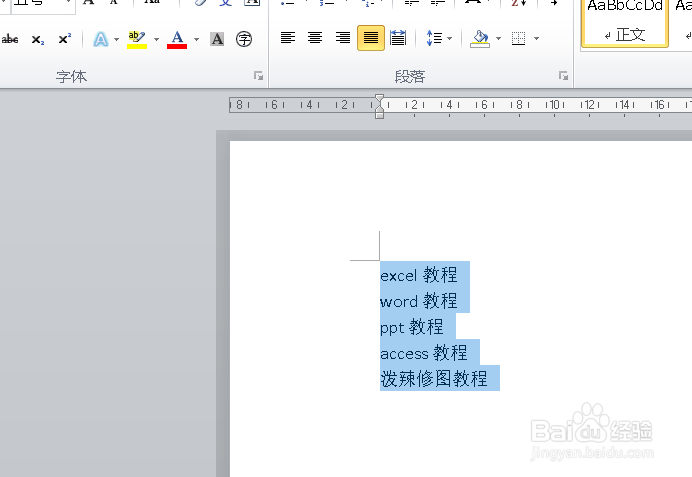Click the first line indent marker on the ruler
The width and height of the screenshot is (692, 477).
coord(380,98)
